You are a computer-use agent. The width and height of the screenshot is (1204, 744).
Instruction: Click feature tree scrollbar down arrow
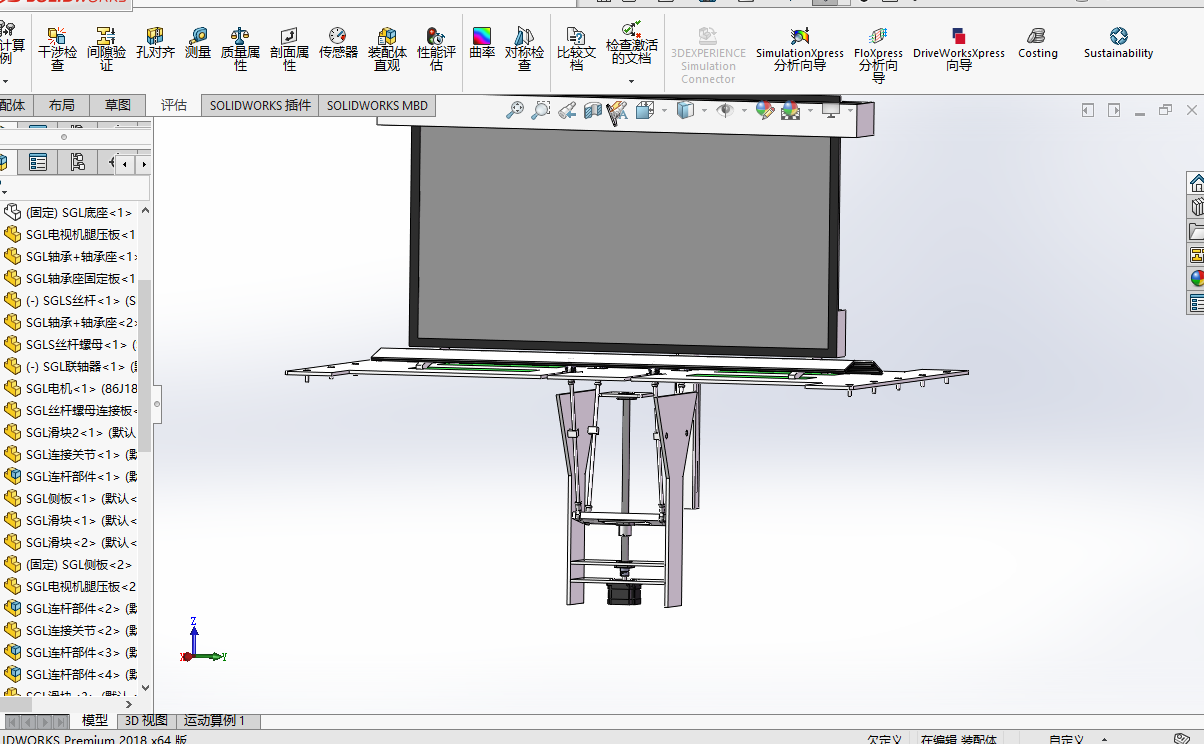pyautogui.click(x=145, y=687)
